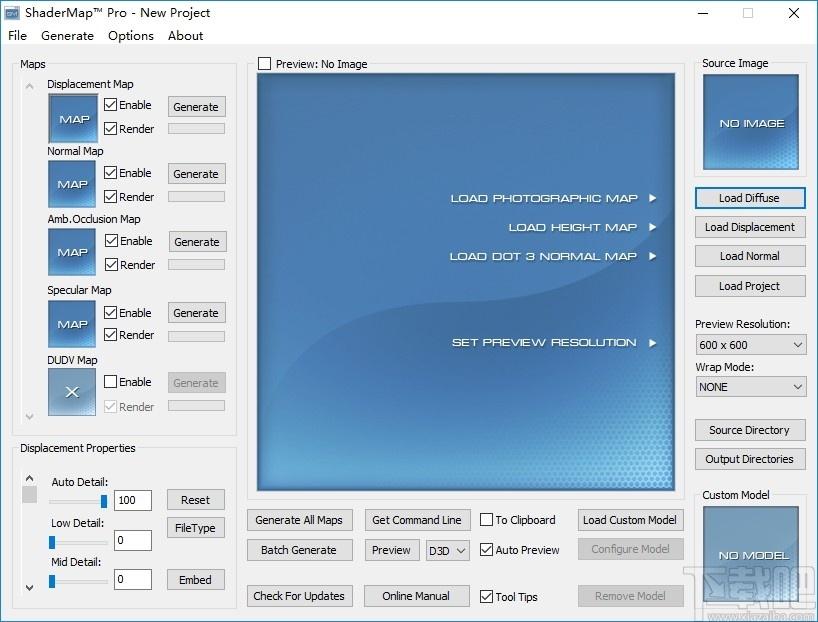Open the File menu
The image size is (818, 622).
point(17,35)
